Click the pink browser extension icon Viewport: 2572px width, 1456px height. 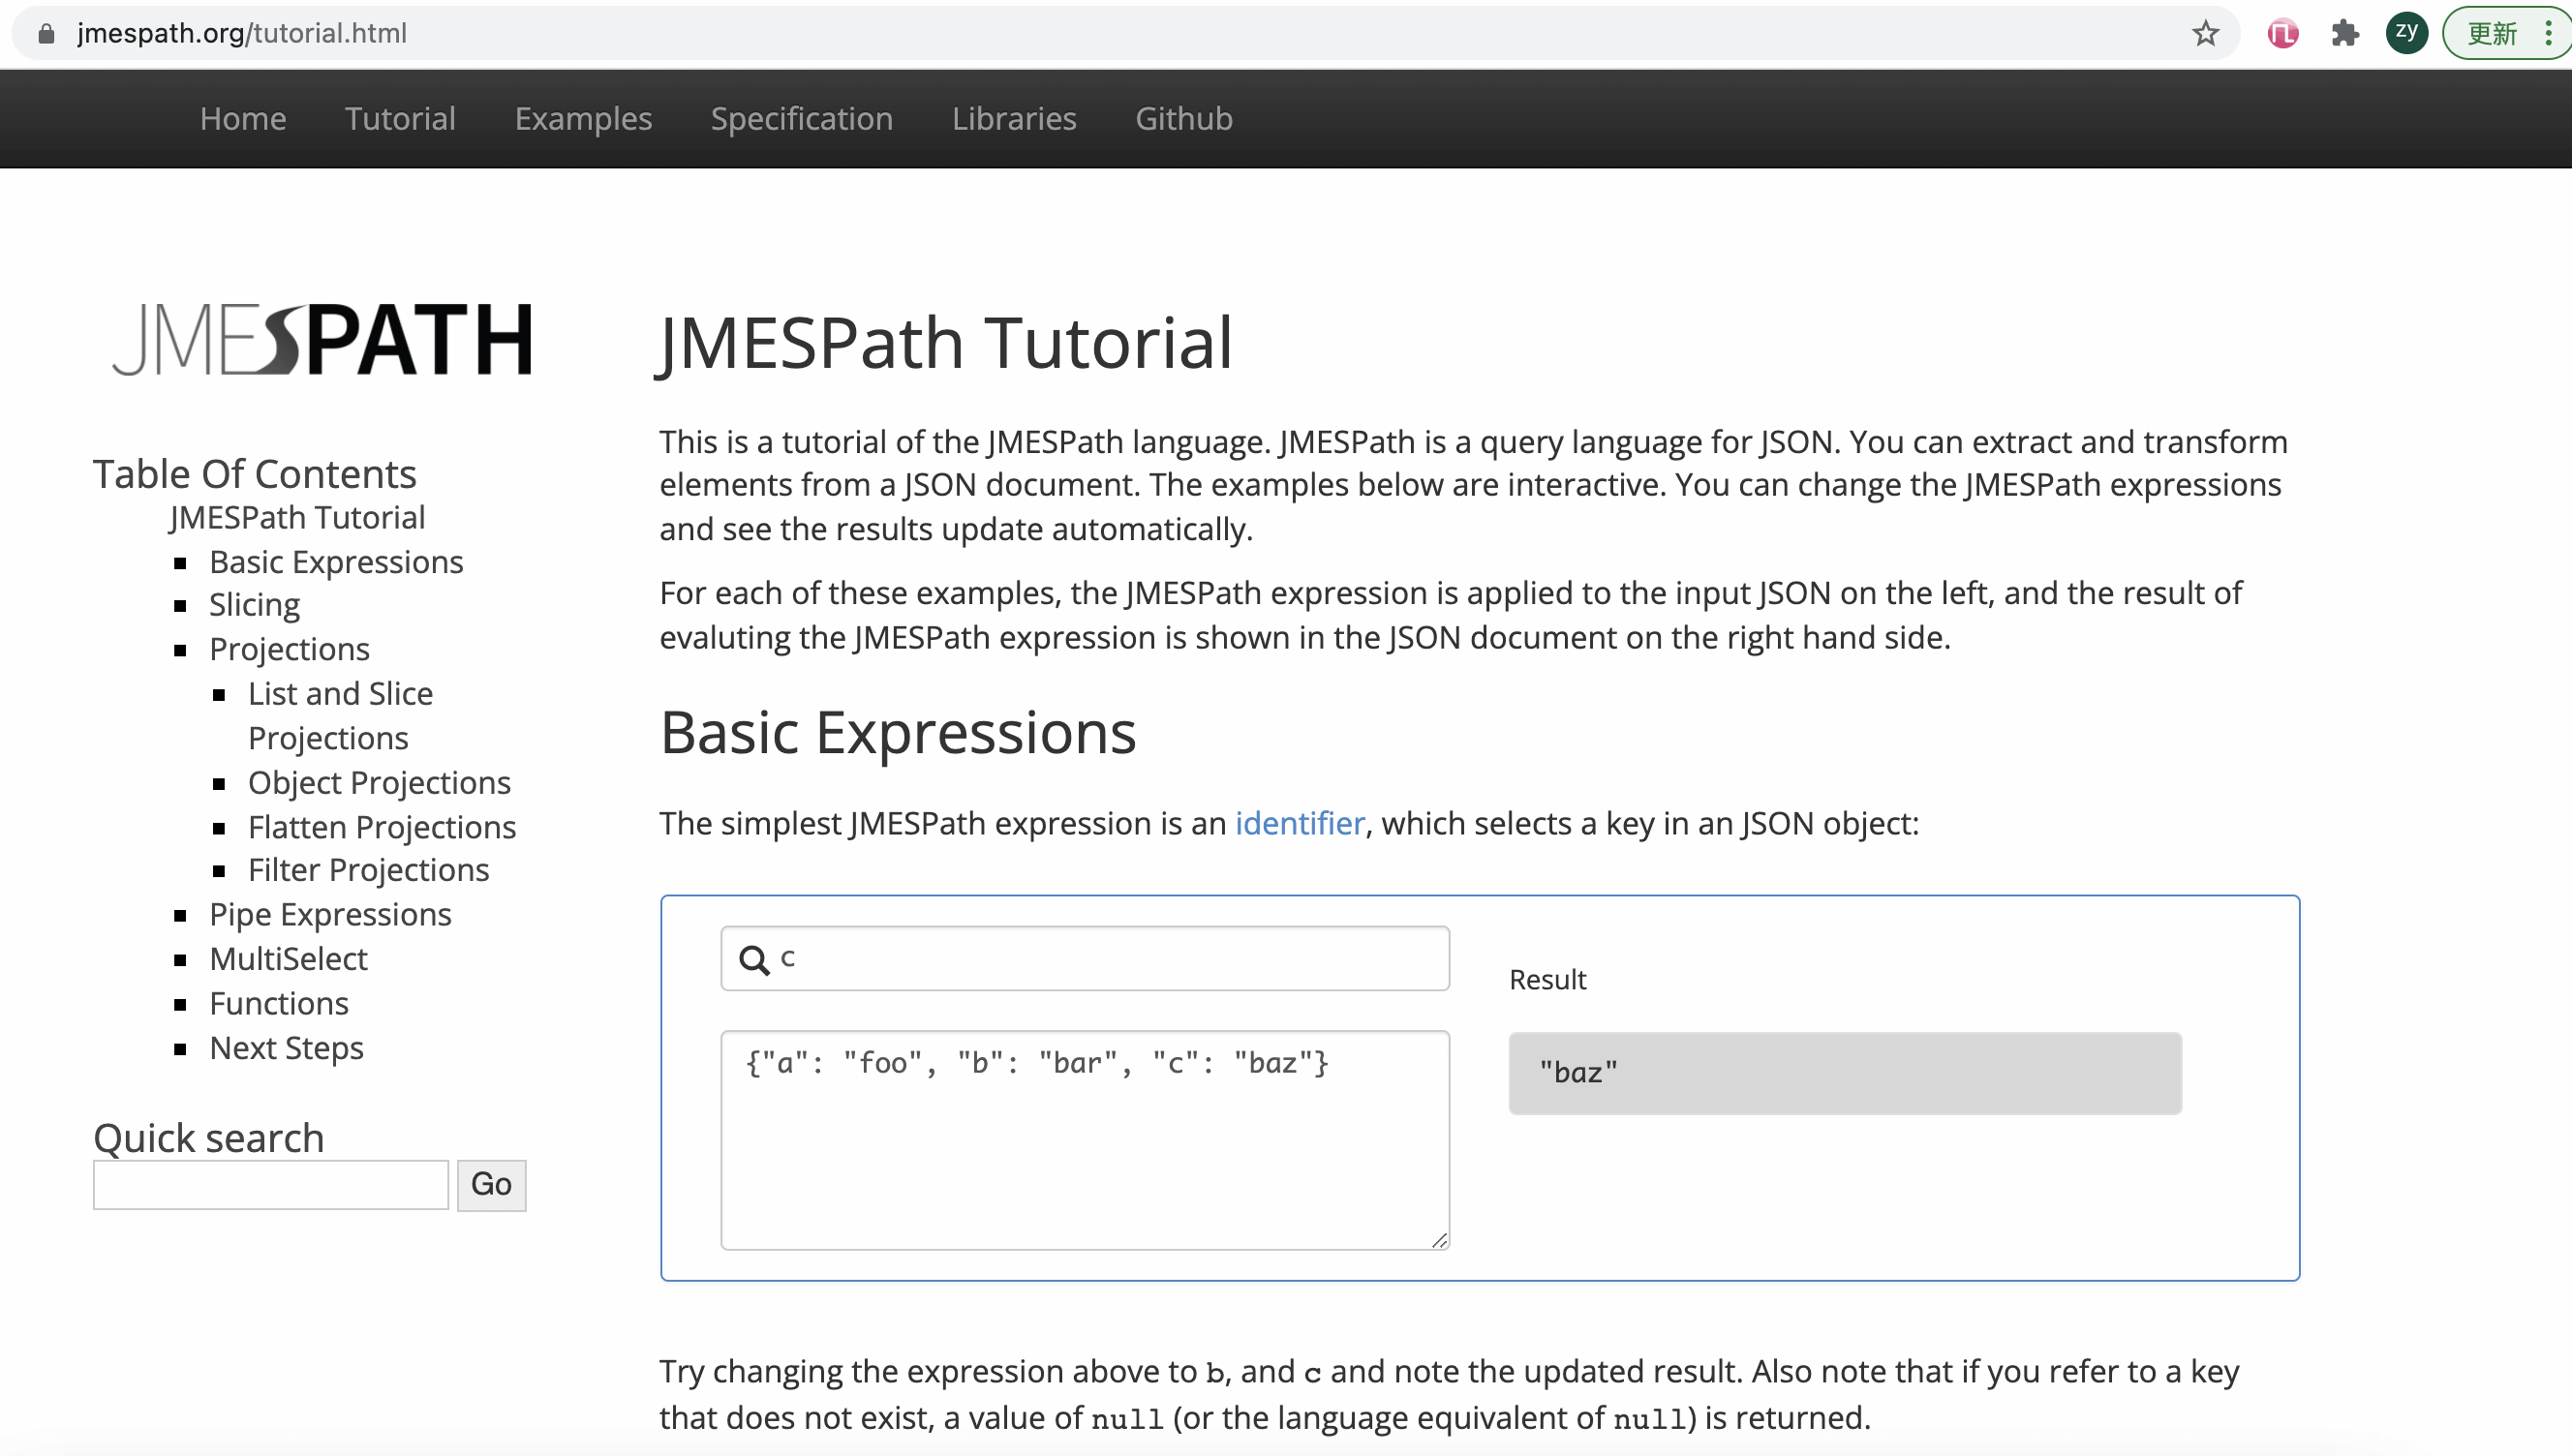tap(2283, 34)
